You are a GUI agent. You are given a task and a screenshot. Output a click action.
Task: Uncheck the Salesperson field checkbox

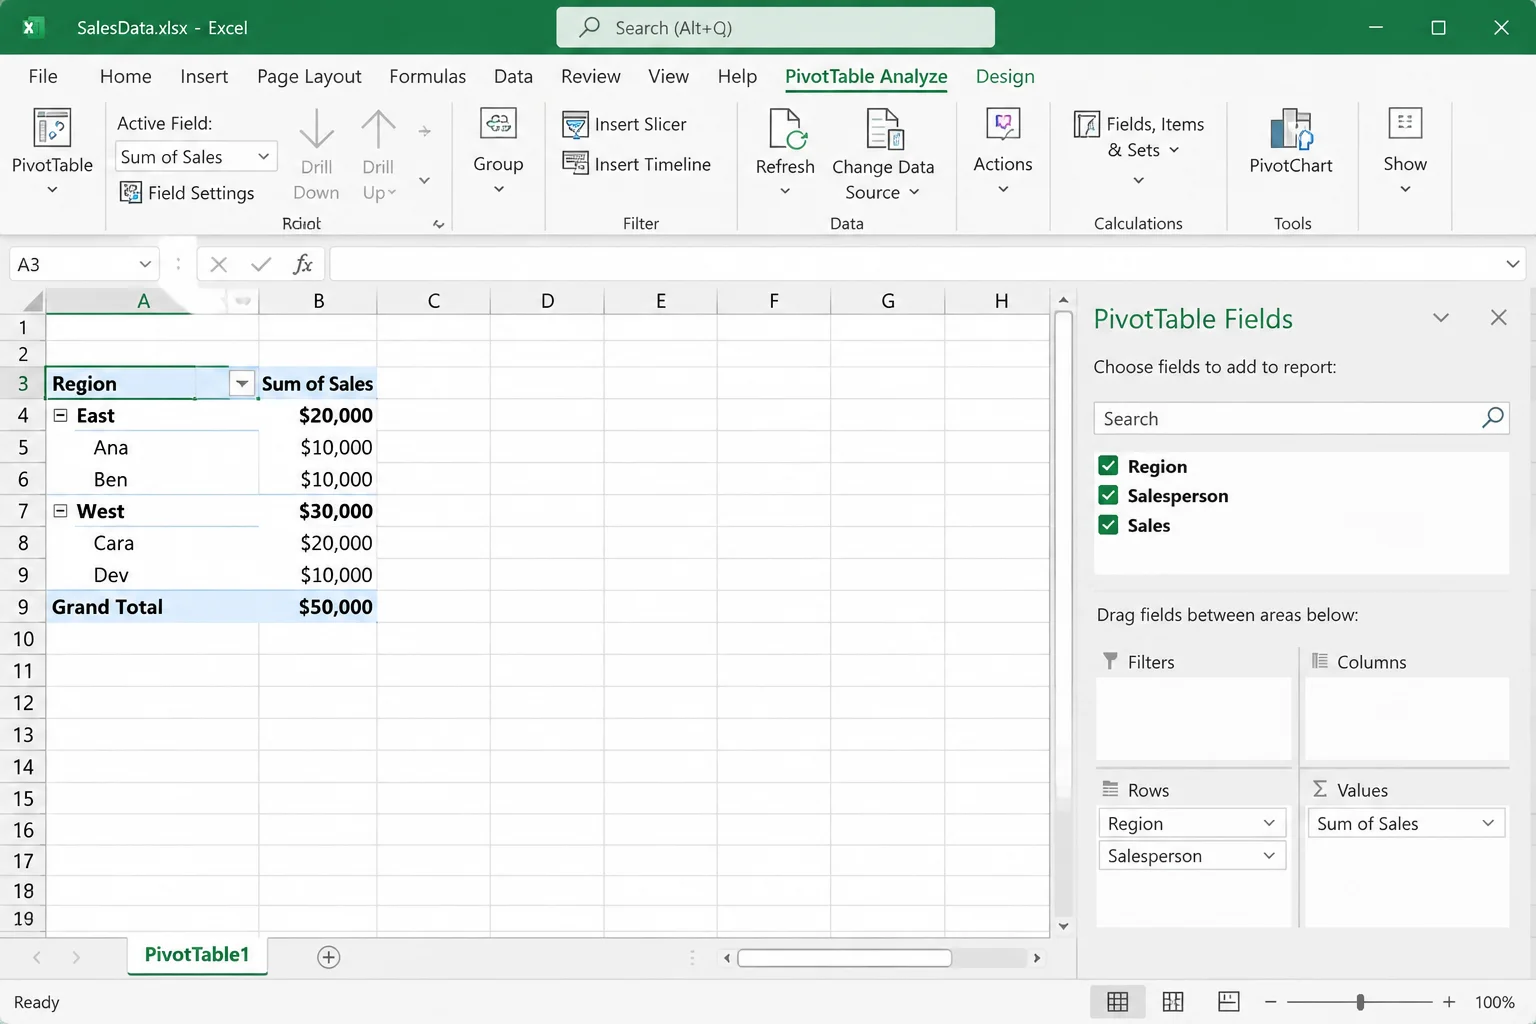pyautogui.click(x=1108, y=495)
